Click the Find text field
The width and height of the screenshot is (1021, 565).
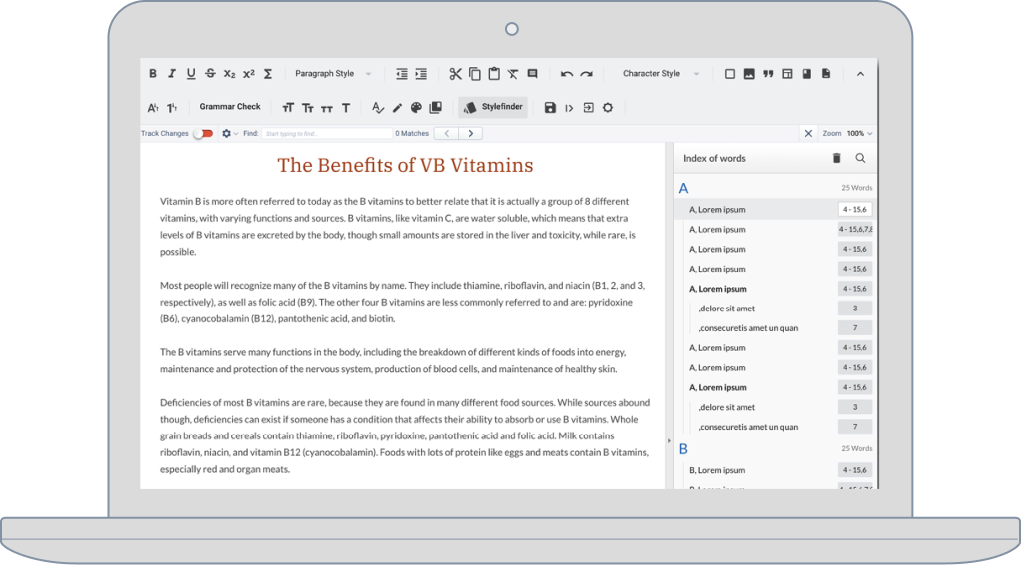tap(326, 133)
